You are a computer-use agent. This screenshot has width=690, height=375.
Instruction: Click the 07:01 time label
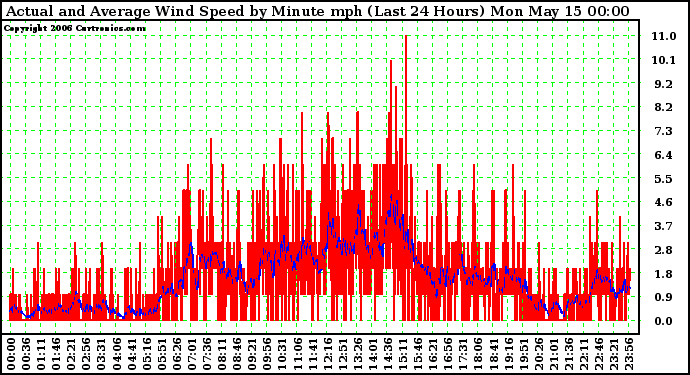[x=191, y=354]
